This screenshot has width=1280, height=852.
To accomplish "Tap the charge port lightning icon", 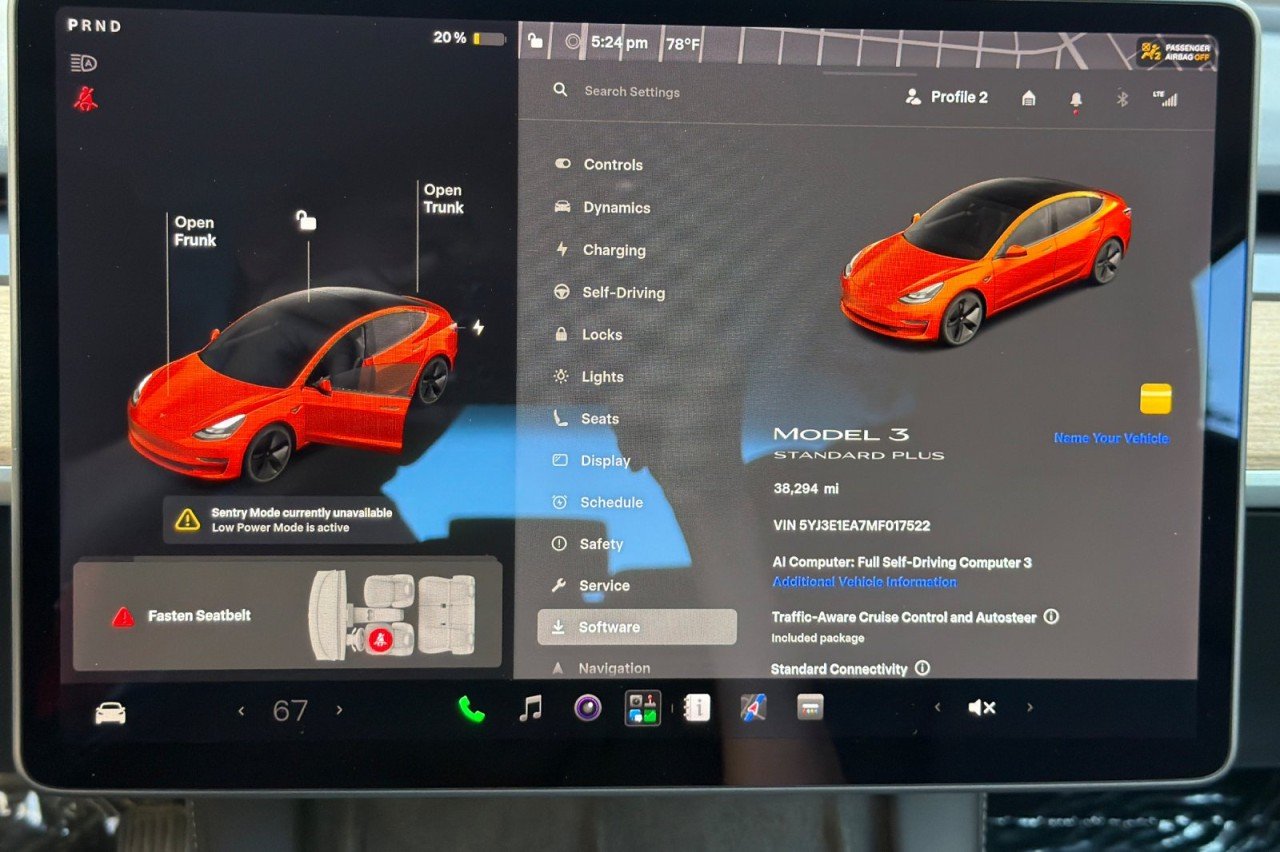I will pyautogui.click(x=478, y=327).
